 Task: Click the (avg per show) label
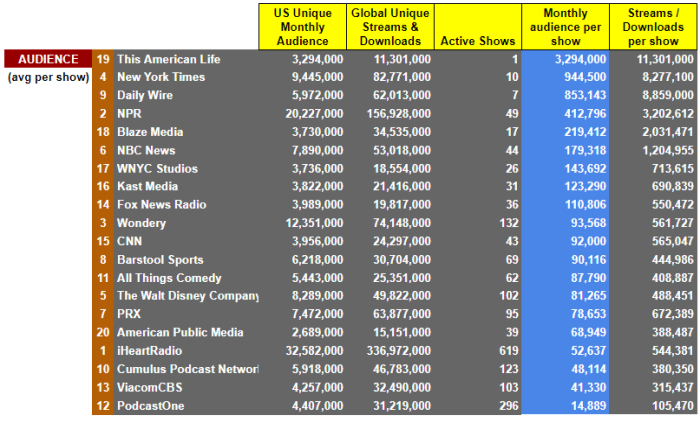click(48, 77)
